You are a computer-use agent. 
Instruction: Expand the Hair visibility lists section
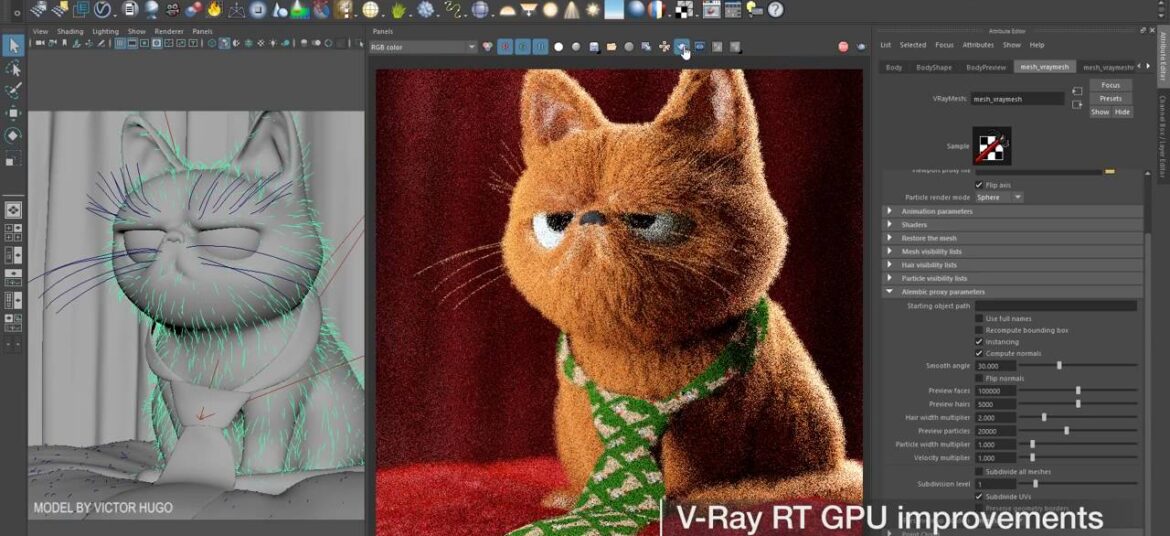pos(1013,265)
